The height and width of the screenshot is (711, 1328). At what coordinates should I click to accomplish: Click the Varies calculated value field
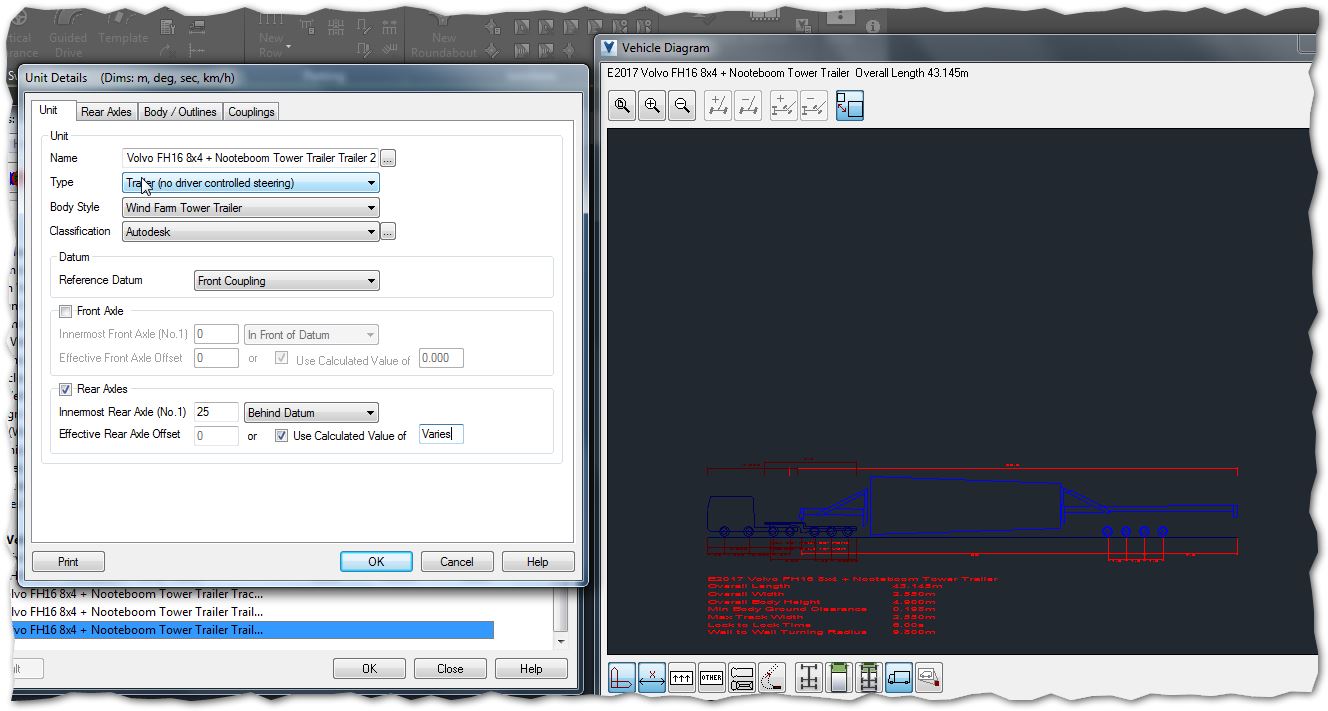coord(441,434)
